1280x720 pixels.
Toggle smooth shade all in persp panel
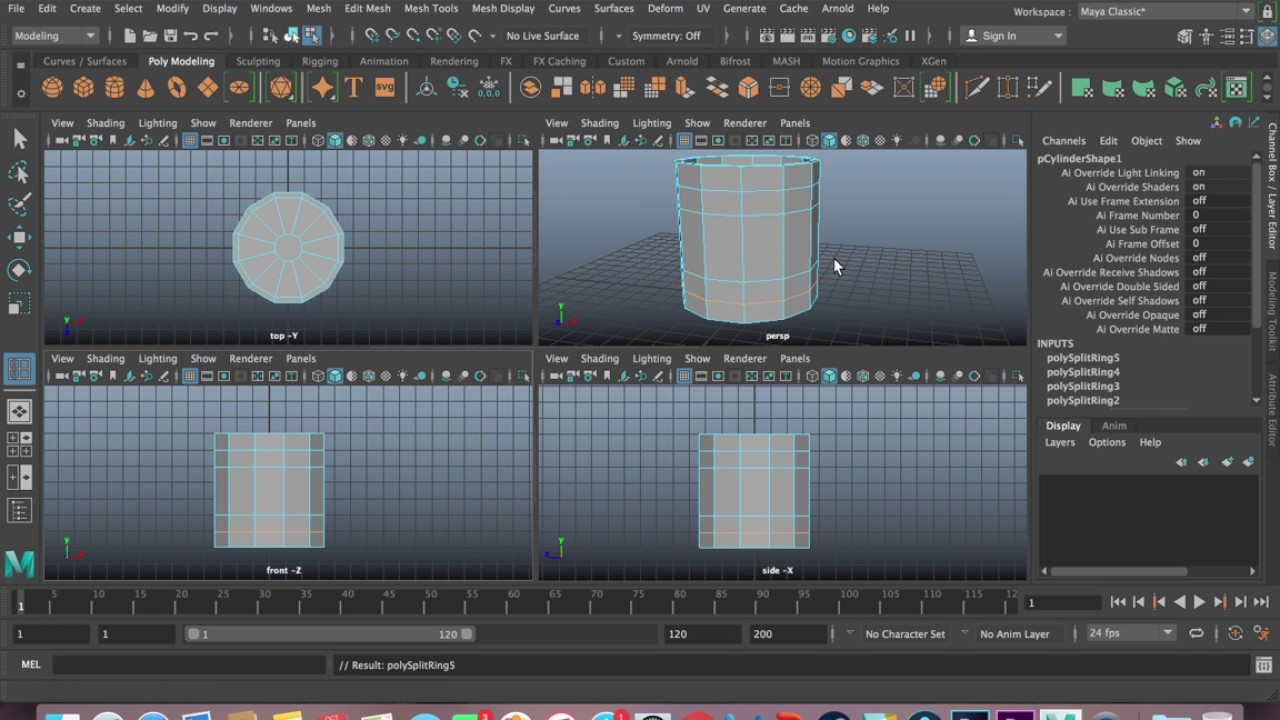coord(829,140)
